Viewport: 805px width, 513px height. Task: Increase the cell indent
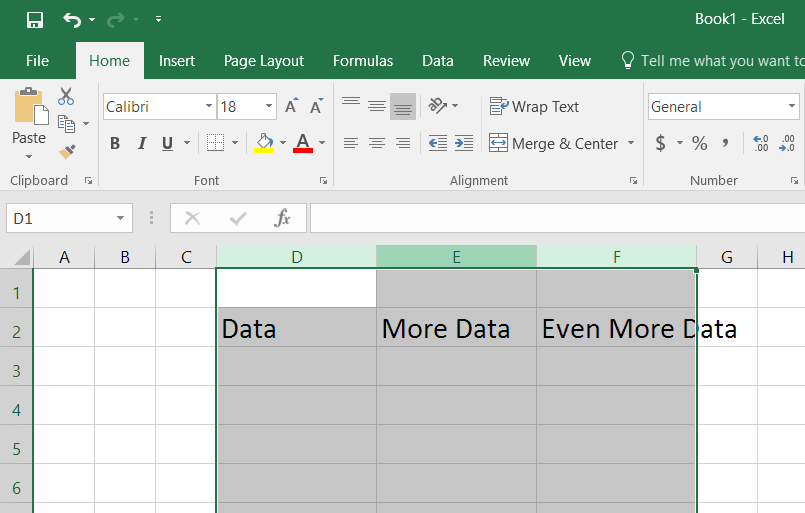(x=464, y=143)
